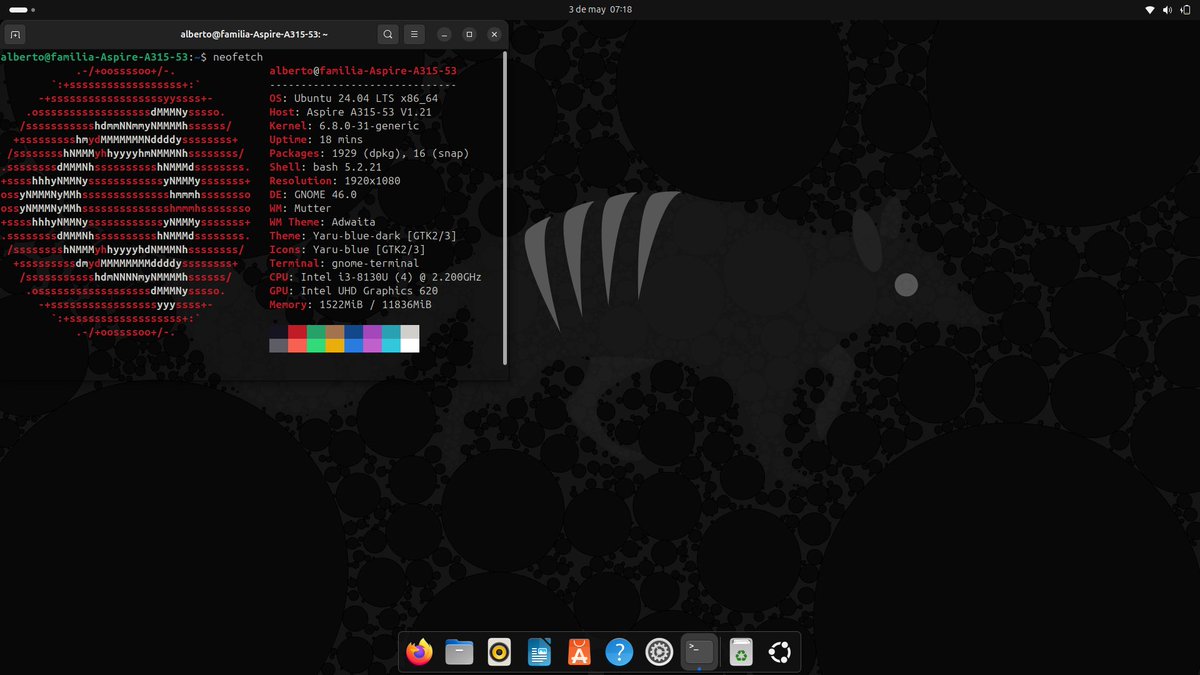Screen dimensions: 1200x675
Task: Open the Files manager from dock
Action: (459, 653)
